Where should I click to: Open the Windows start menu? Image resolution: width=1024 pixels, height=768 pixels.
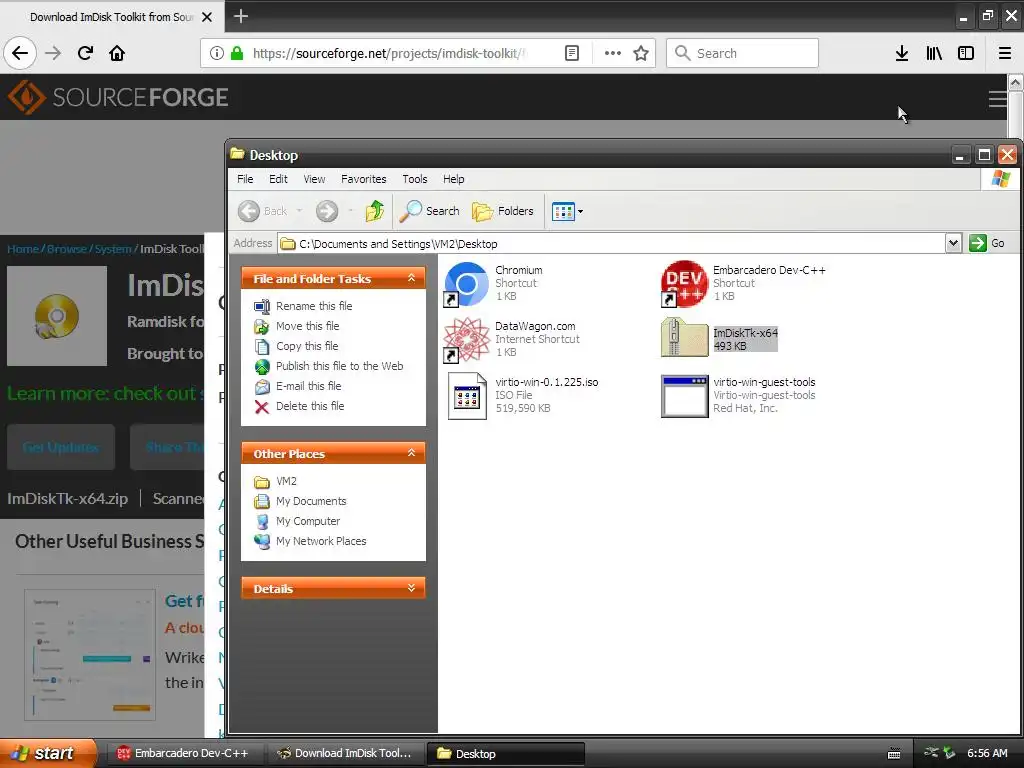click(48, 753)
